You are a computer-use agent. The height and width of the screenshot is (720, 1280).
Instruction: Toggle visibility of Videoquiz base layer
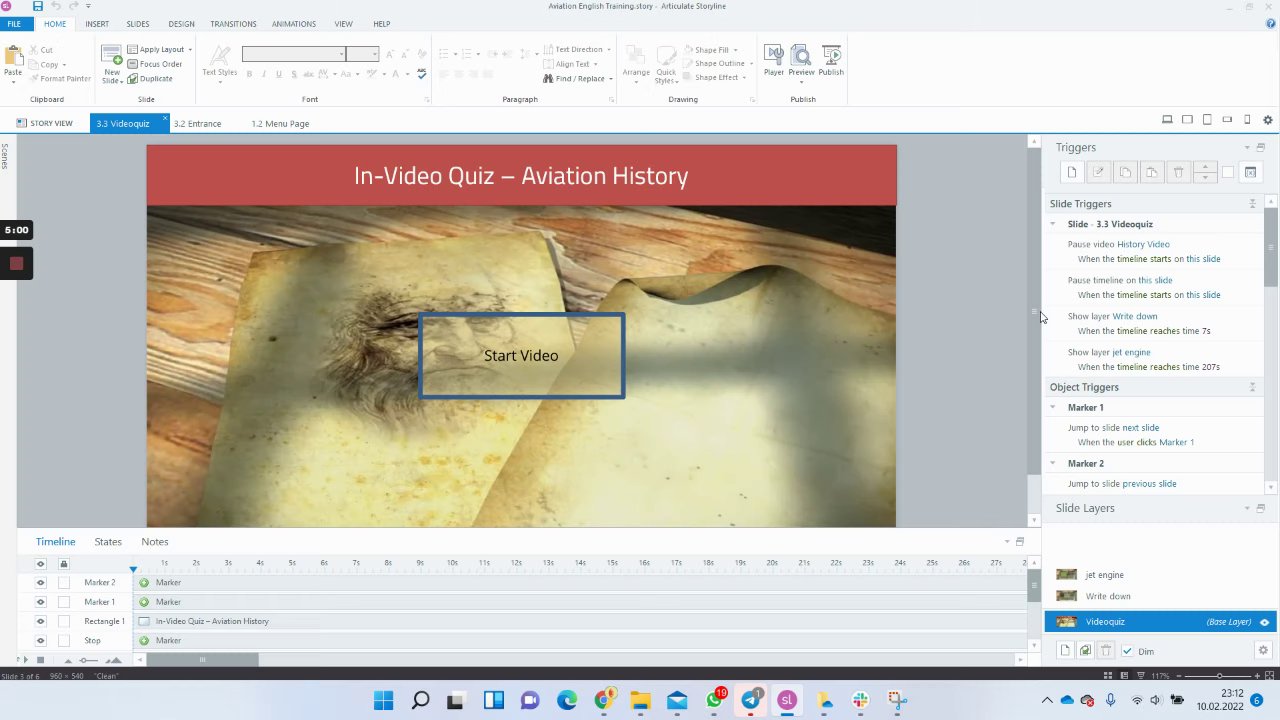1264,622
